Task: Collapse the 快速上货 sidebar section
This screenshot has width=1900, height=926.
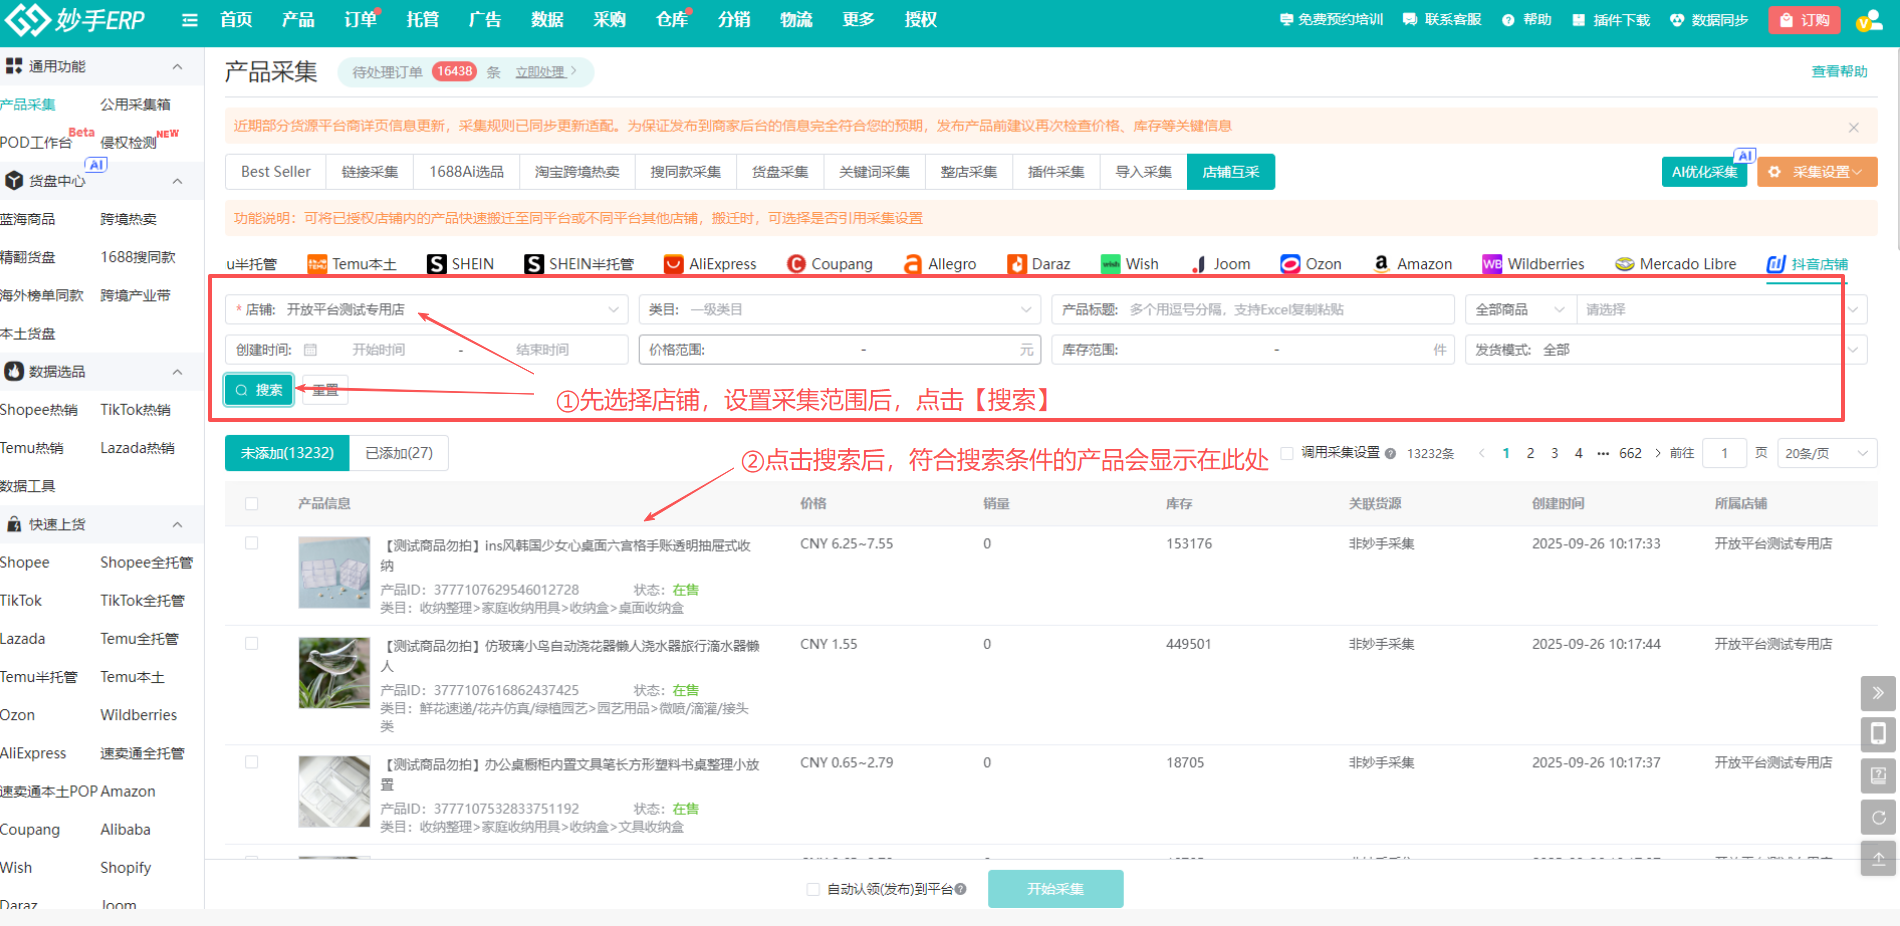Action: click(177, 525)
